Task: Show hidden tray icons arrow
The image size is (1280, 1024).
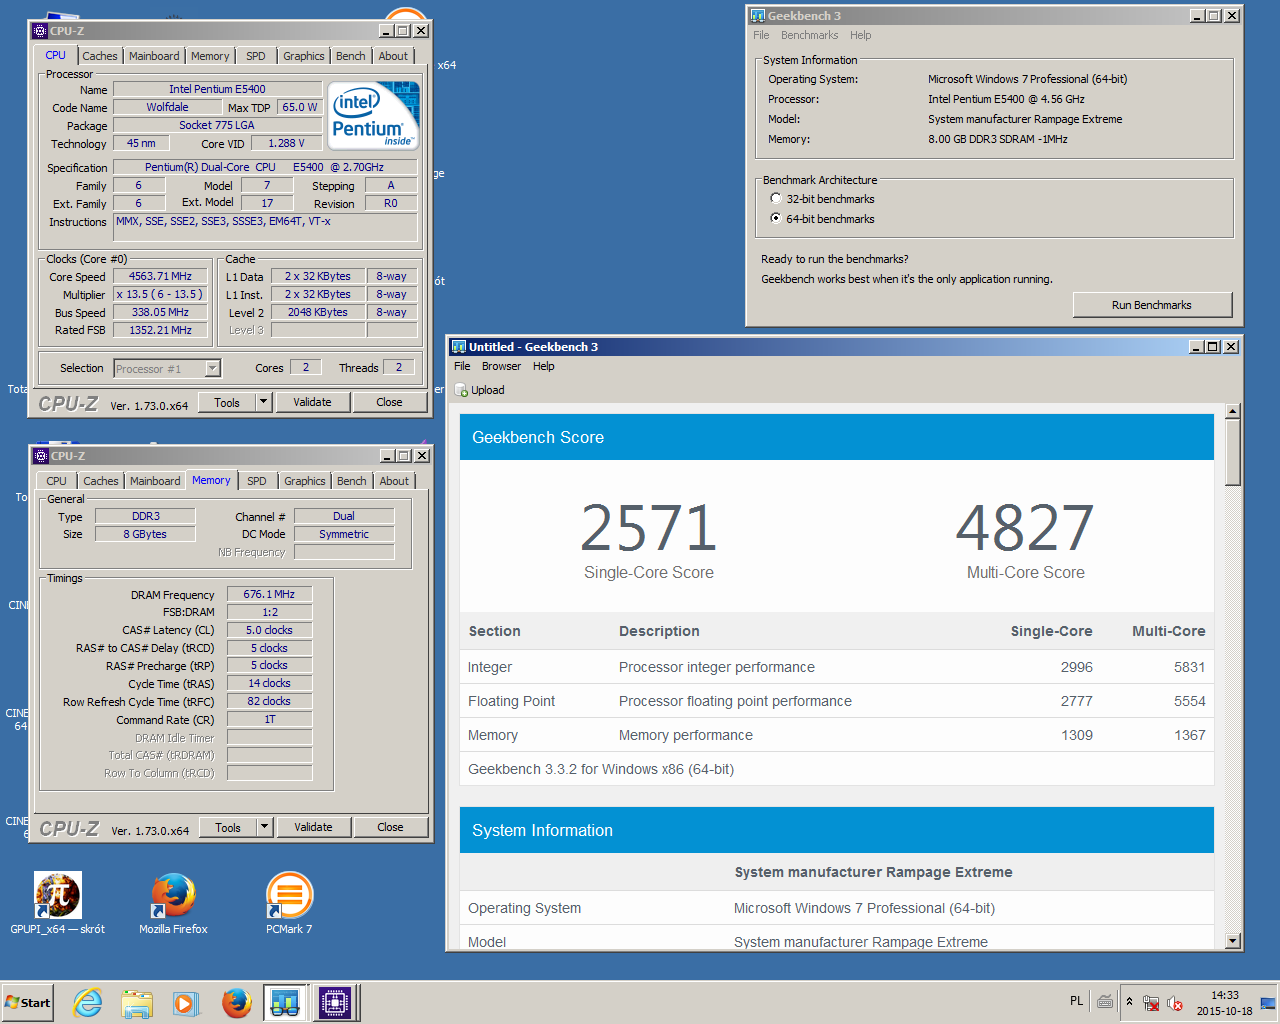Action: tap(1129, 1002)
